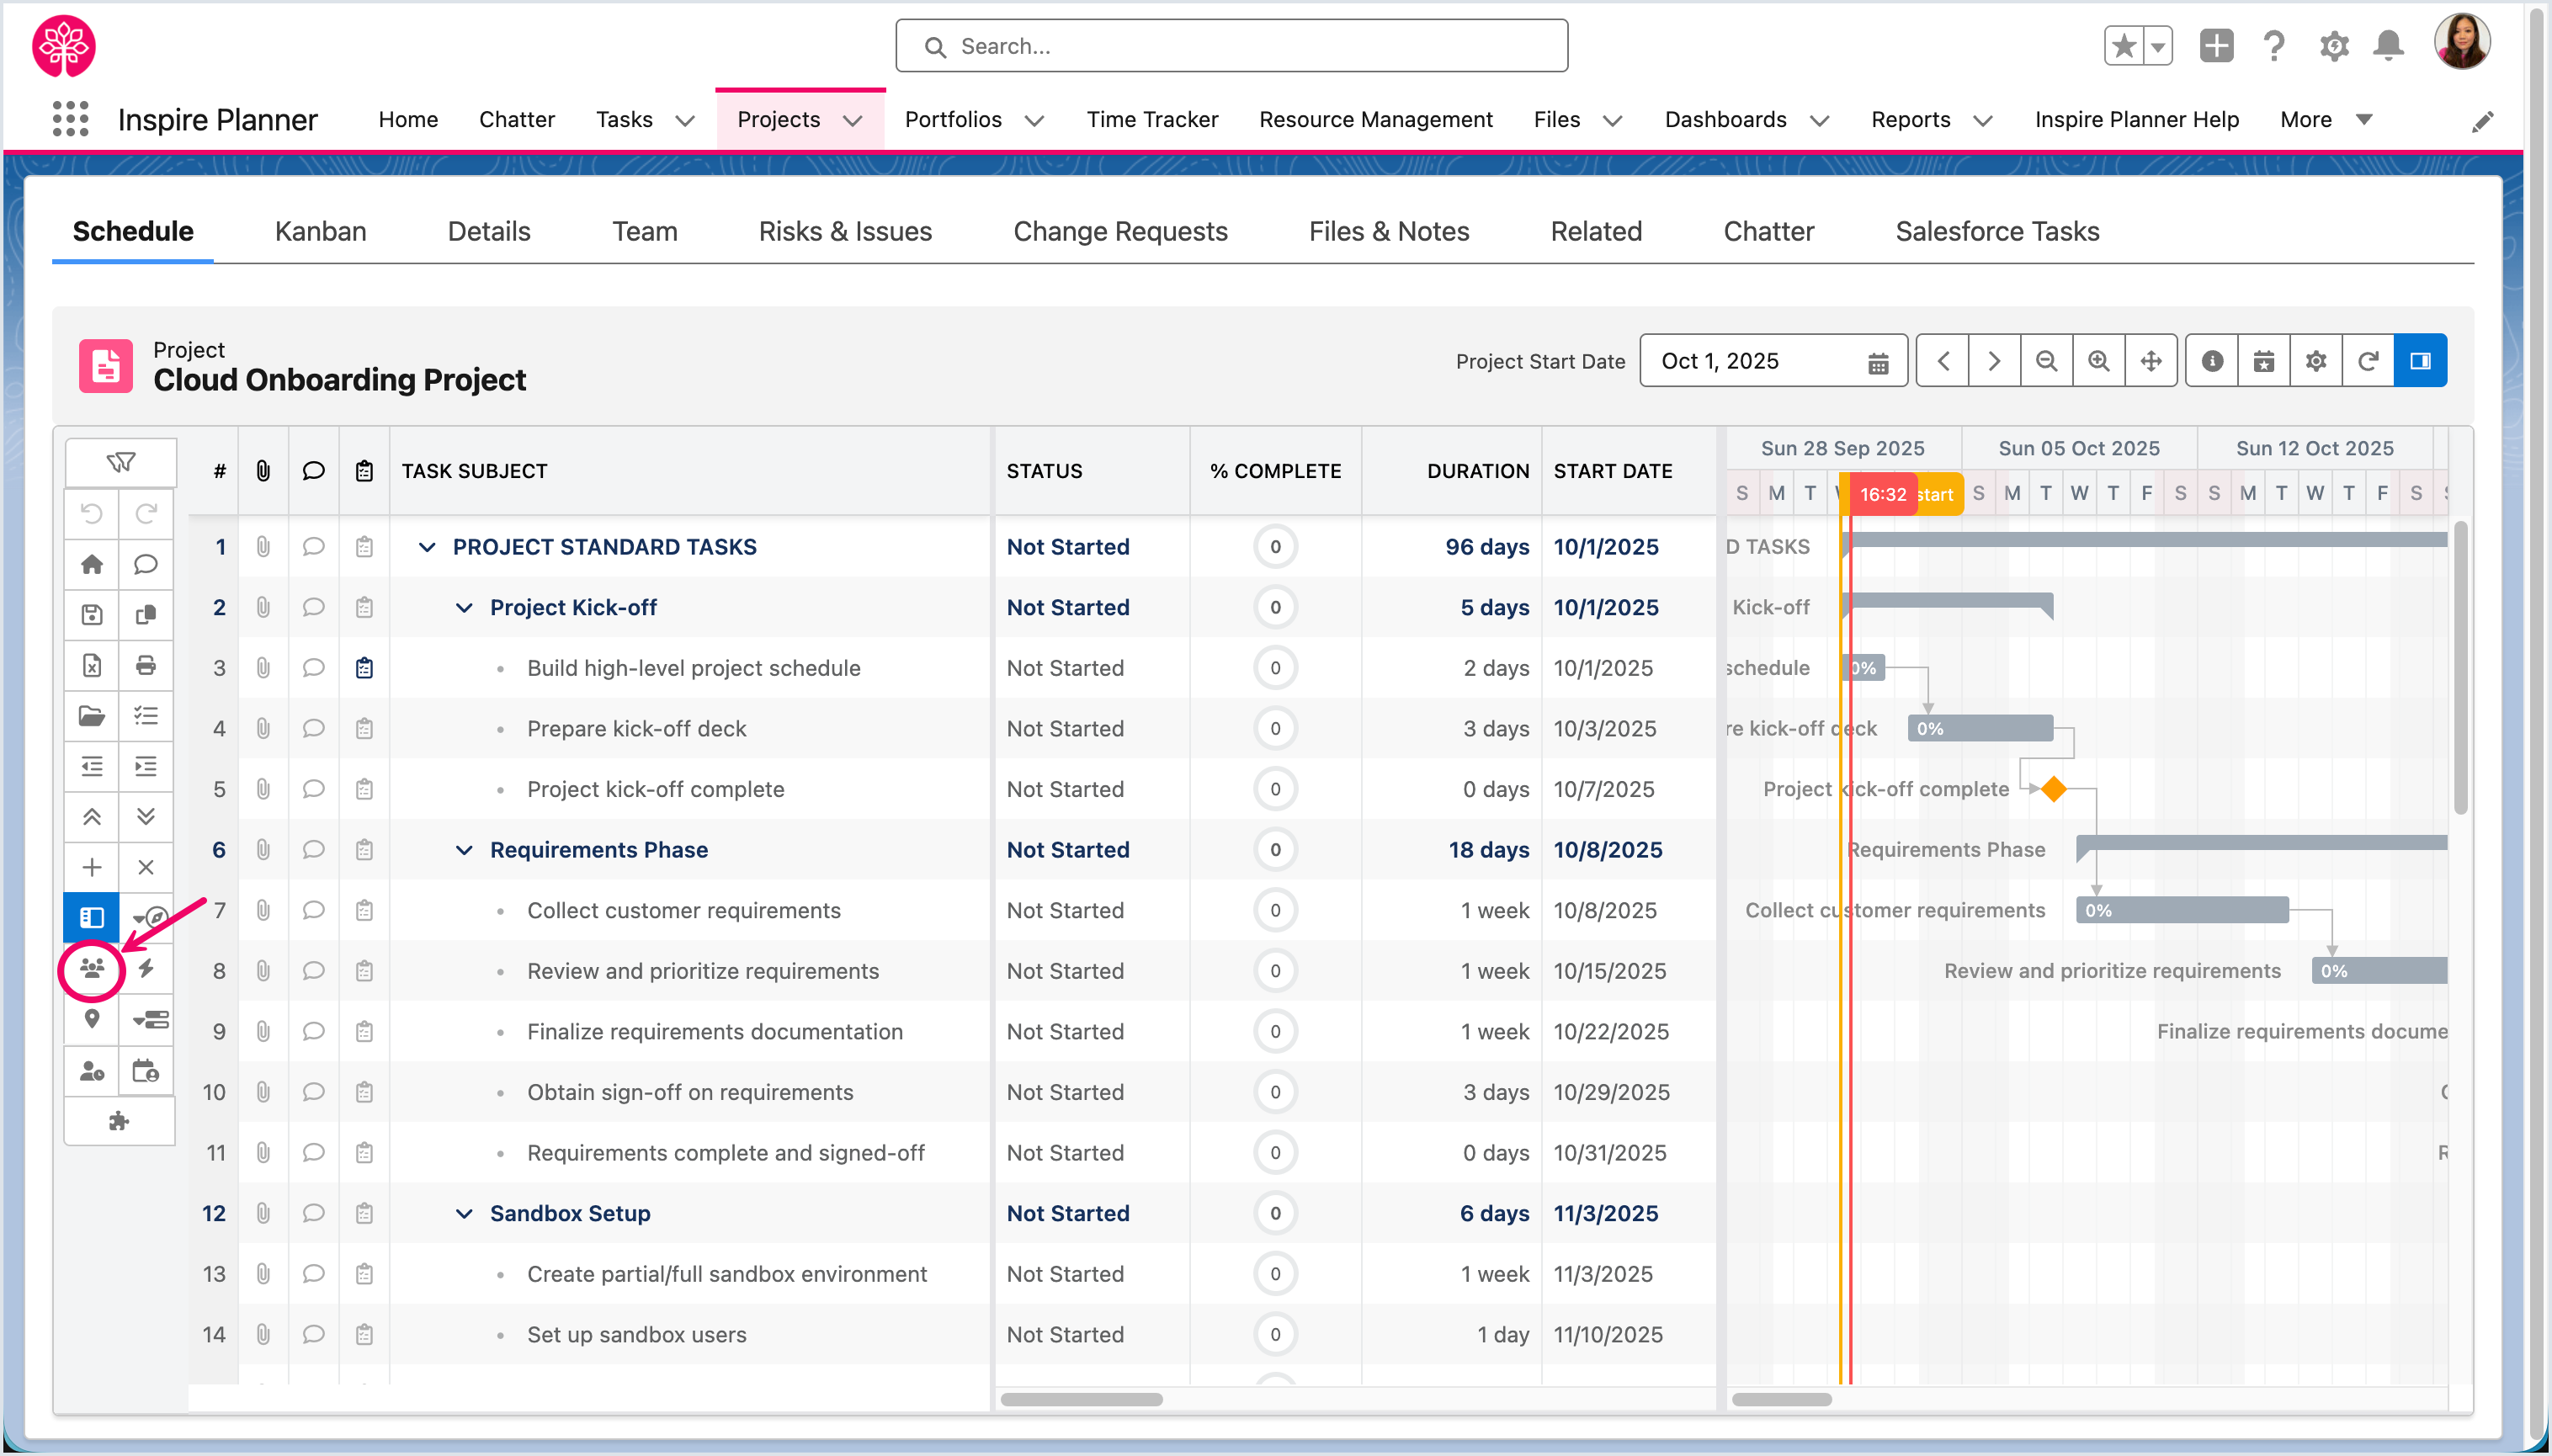Open the Time Tracker nav link

point(1152,120)
